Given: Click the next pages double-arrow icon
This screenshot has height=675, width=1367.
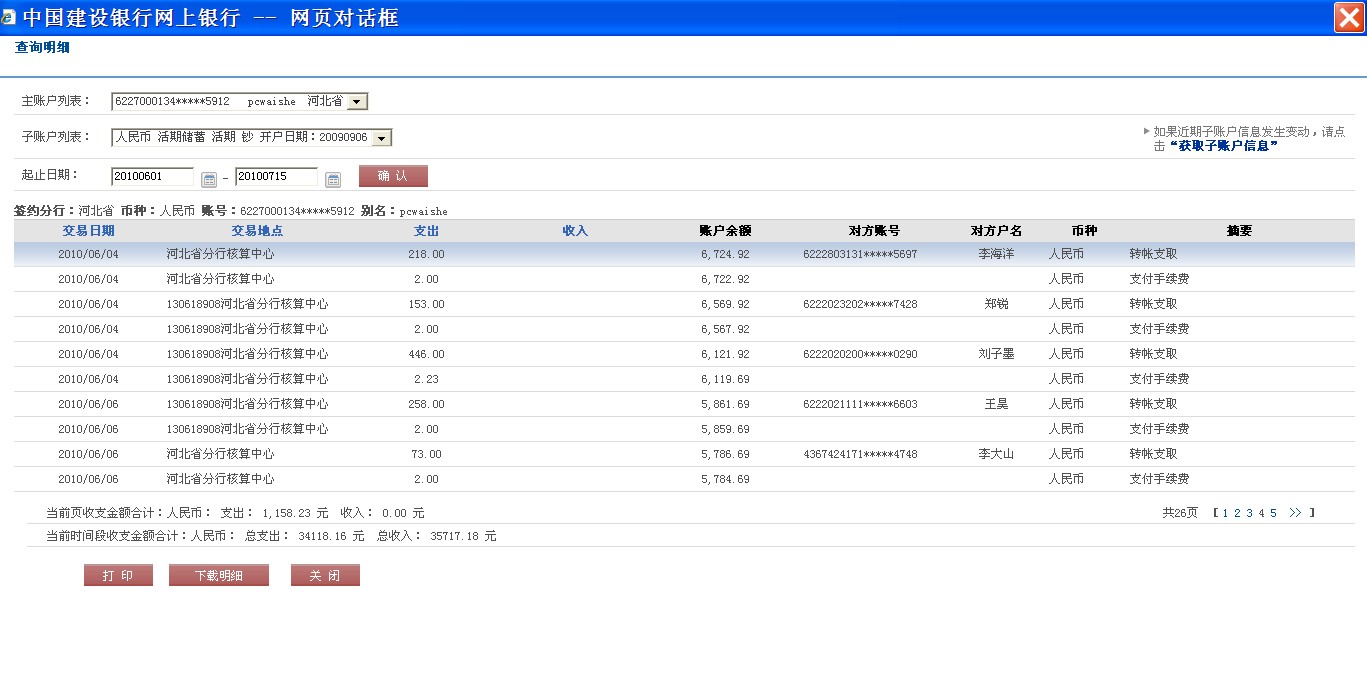Looking at the screenshot, I should point(1295,513).
